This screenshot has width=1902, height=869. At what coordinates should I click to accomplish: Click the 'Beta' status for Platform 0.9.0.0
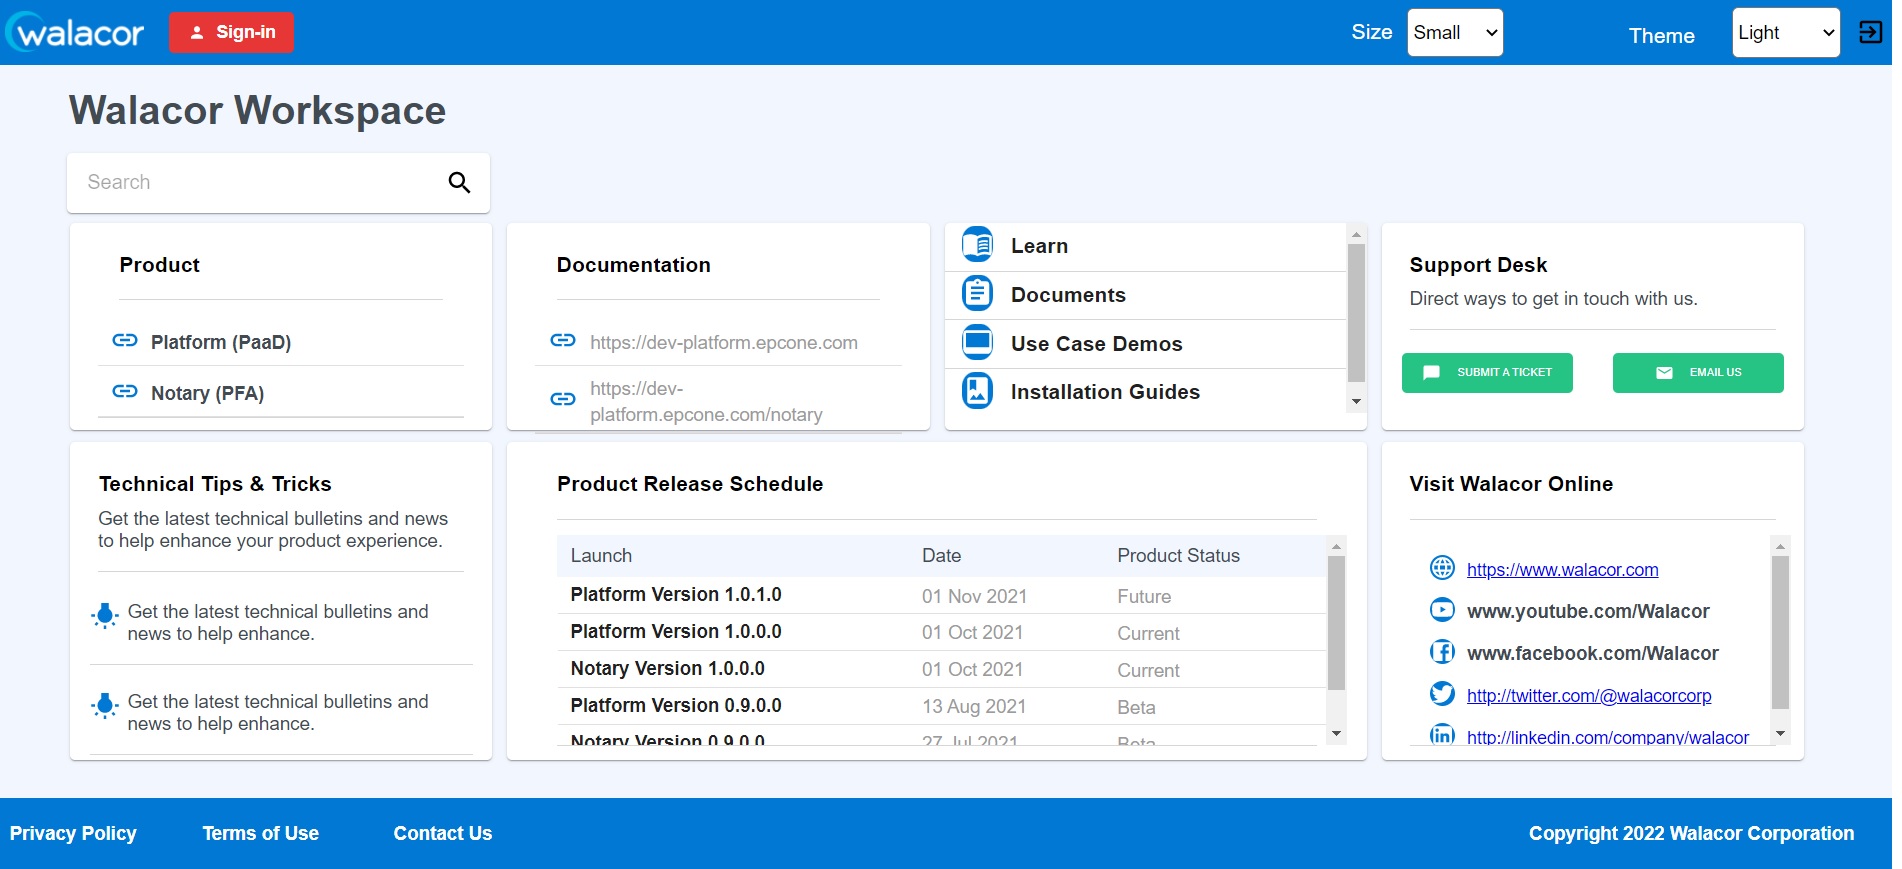pos(1136,707)
